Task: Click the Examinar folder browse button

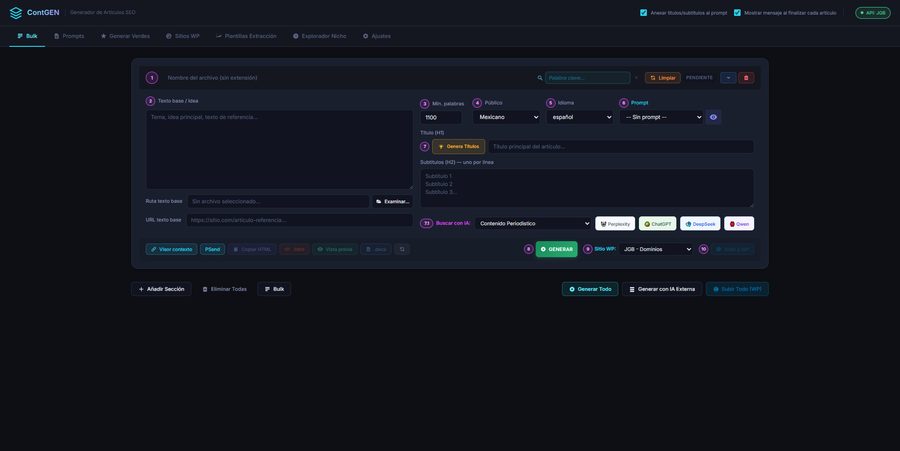Action: [393, 201]
